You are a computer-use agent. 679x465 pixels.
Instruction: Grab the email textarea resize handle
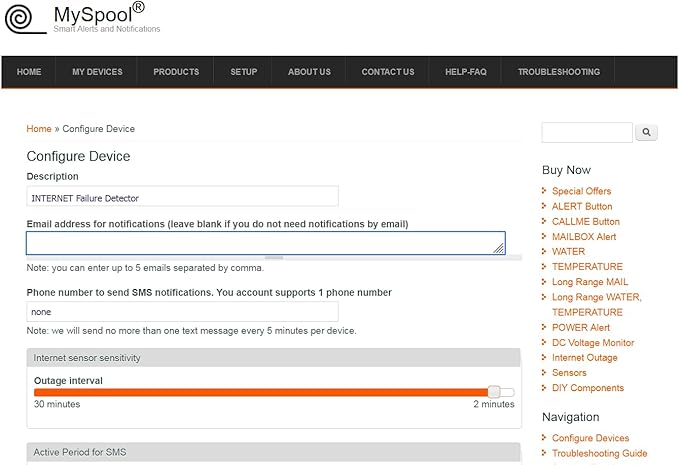[498, 248]
